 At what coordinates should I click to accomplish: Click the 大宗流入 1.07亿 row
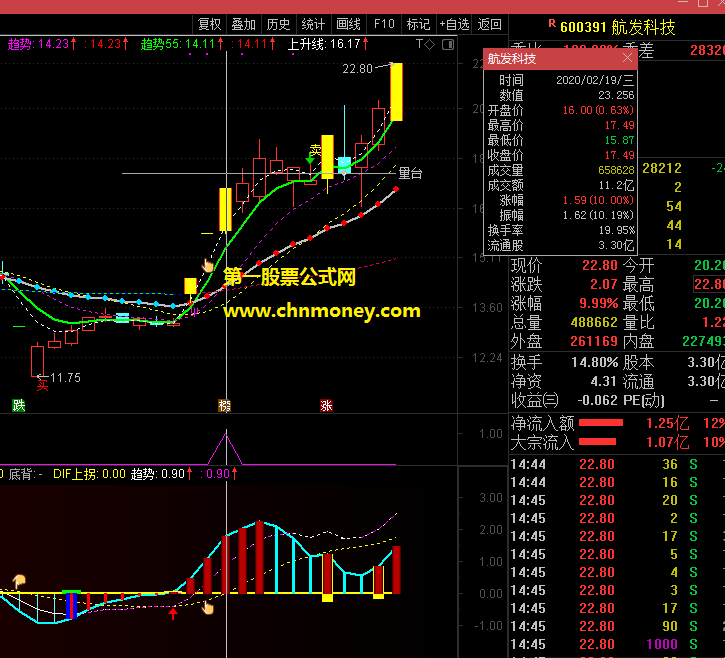(x=617, y=443)
